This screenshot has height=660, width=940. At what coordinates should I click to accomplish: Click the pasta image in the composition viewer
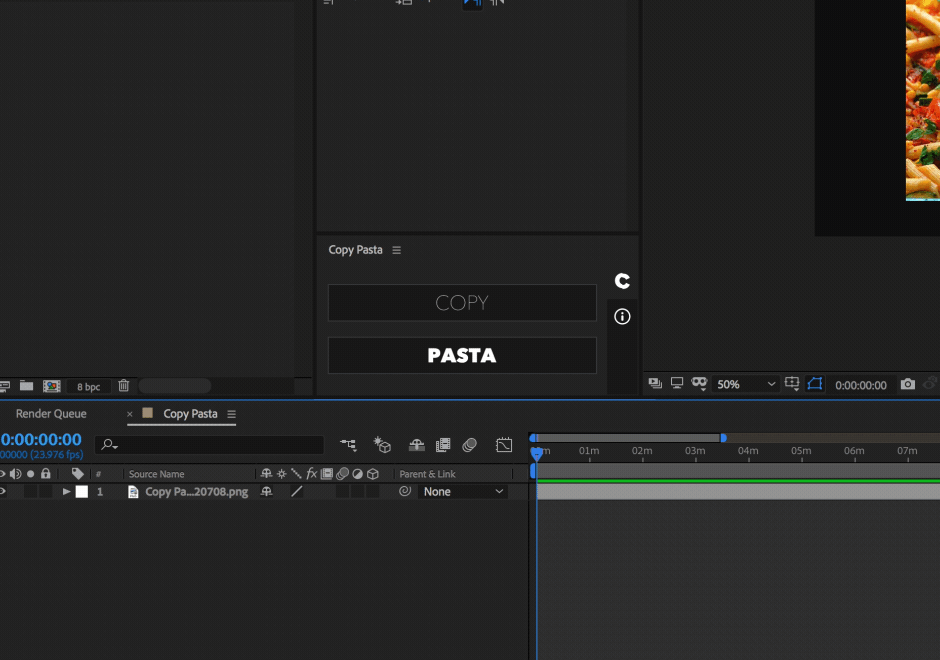coord(923,100)
